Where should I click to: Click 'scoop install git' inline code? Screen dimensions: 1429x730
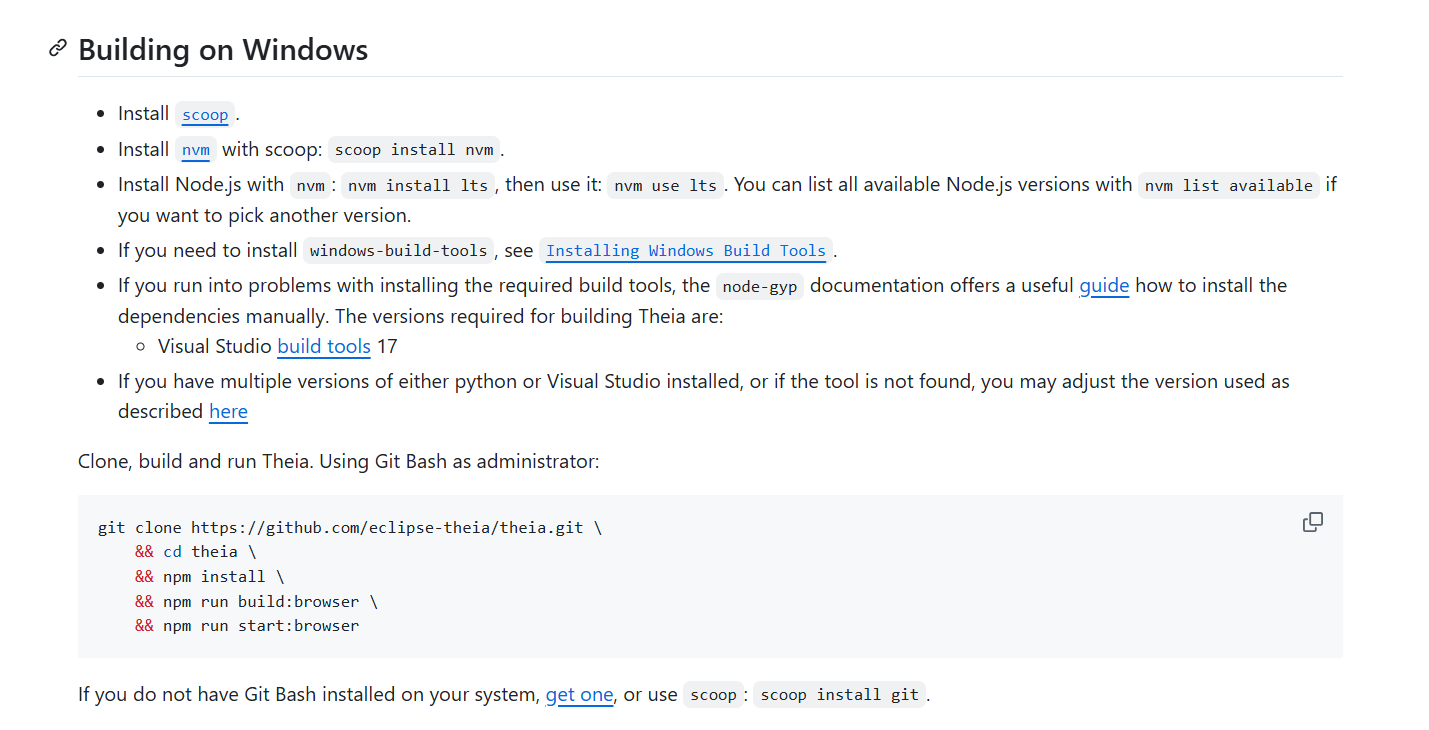coord(839,695)
